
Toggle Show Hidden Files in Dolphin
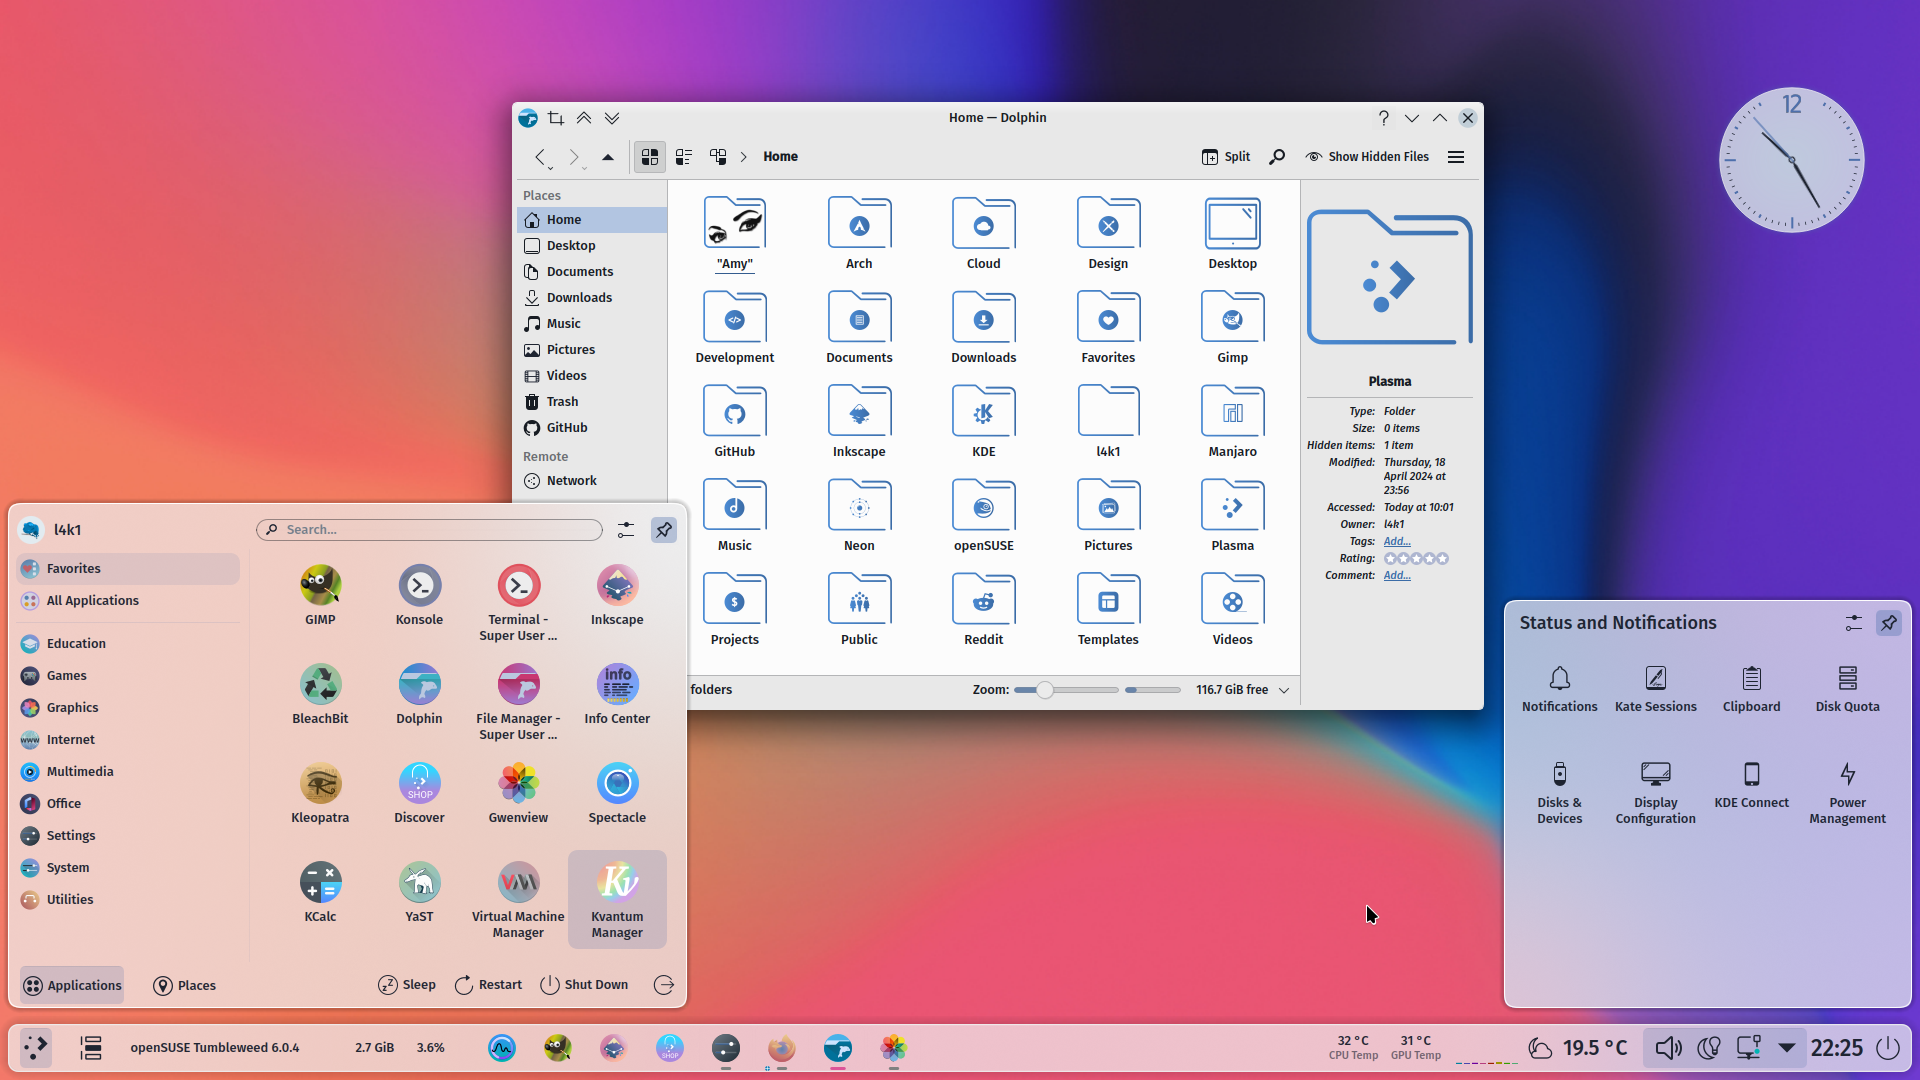coord(1367,157)
